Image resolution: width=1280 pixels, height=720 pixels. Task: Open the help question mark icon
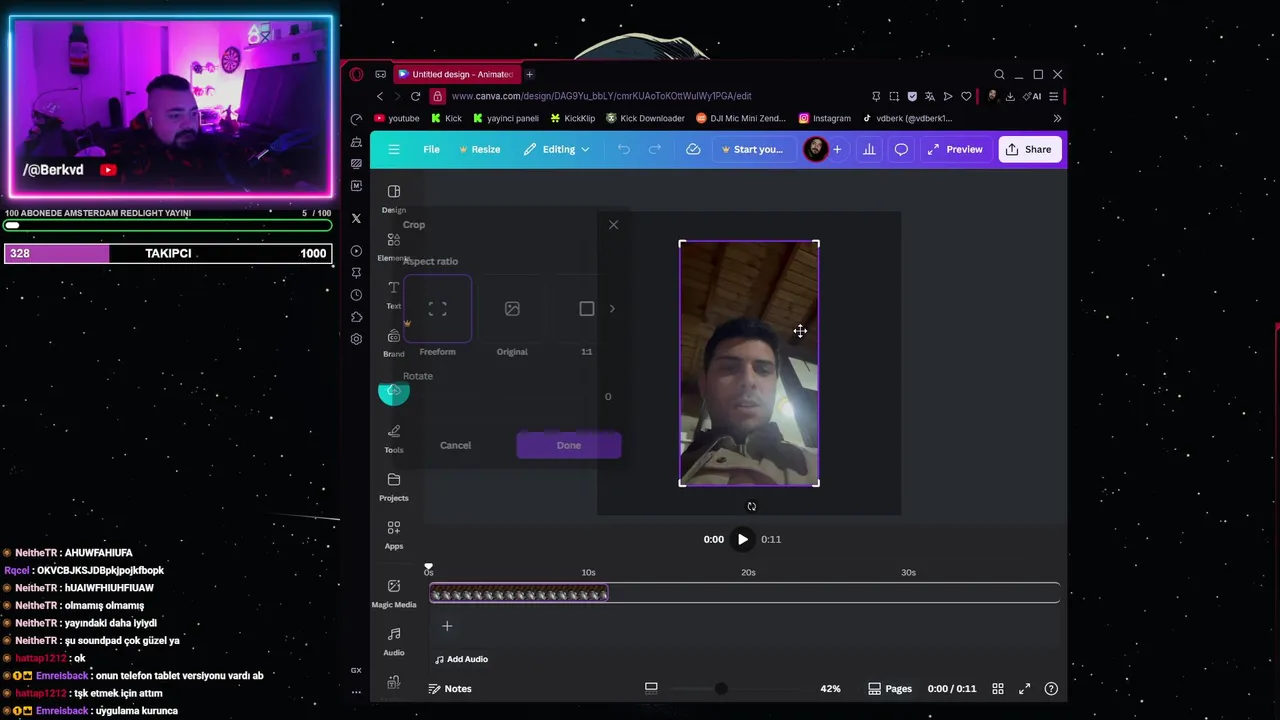coord(1051,688)
